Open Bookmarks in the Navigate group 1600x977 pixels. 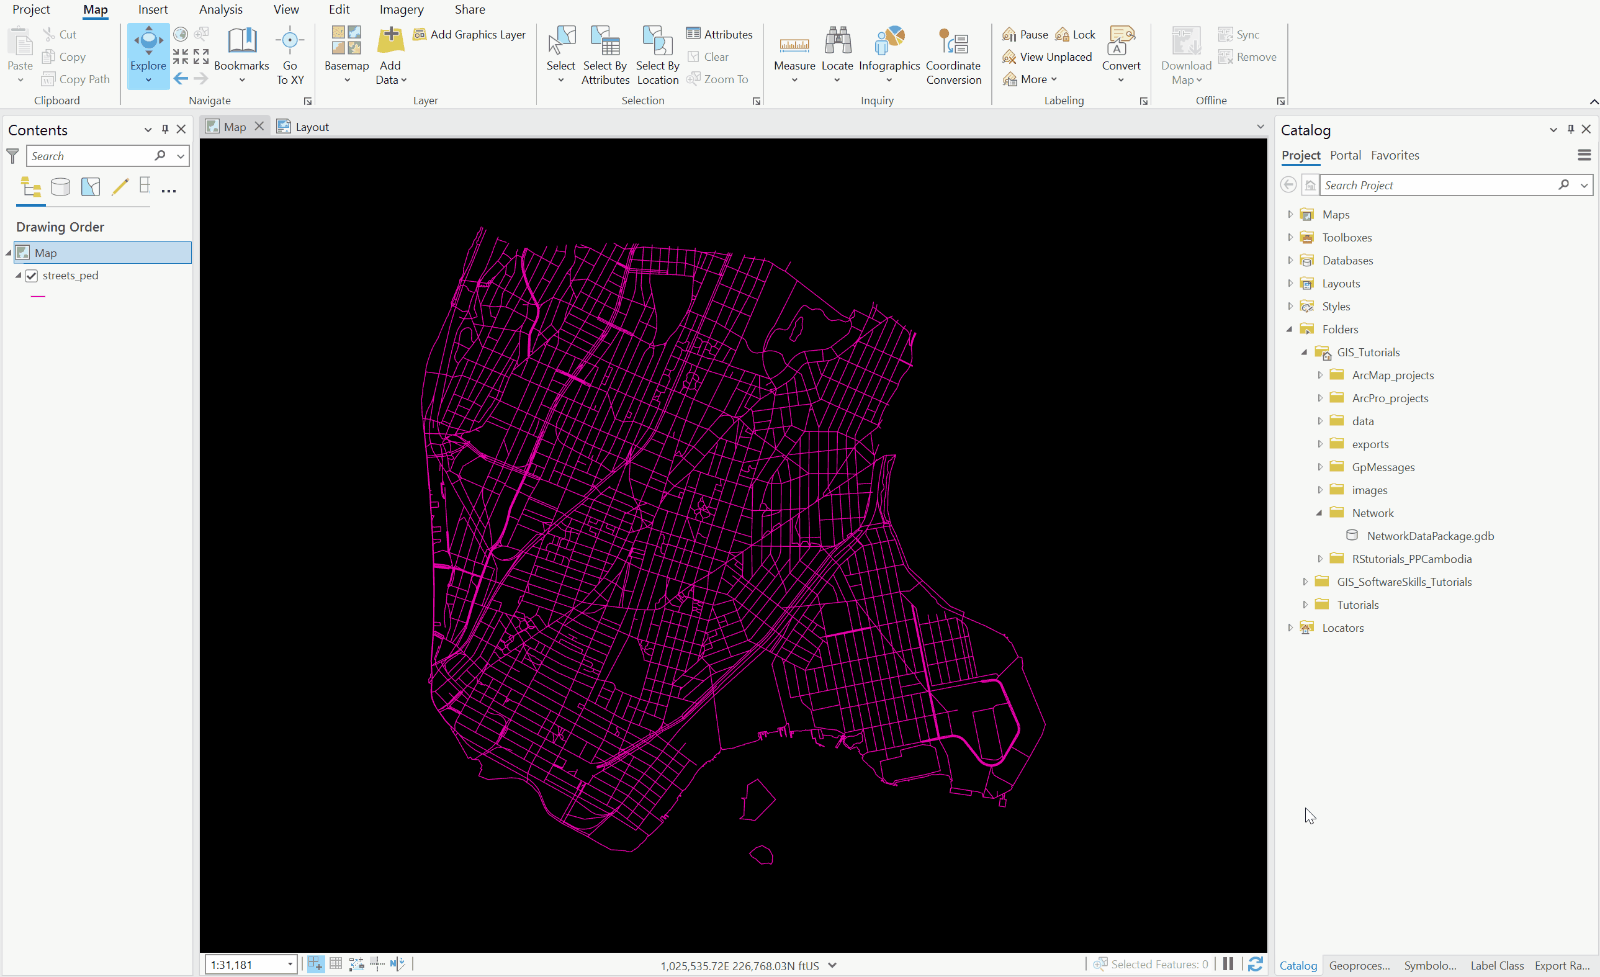point(241,55)
